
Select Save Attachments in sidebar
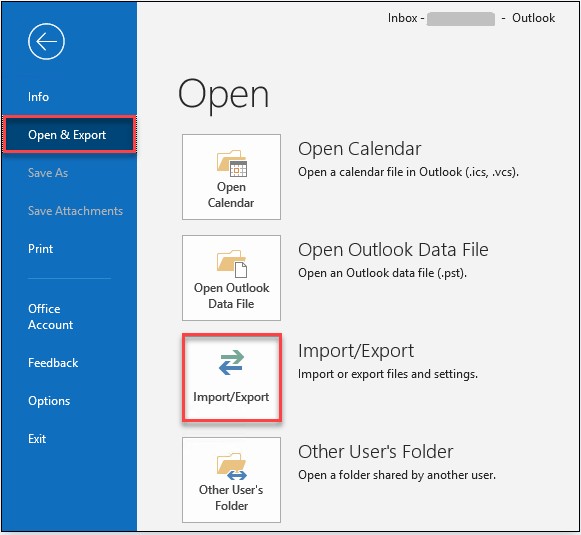click(75, 210)
